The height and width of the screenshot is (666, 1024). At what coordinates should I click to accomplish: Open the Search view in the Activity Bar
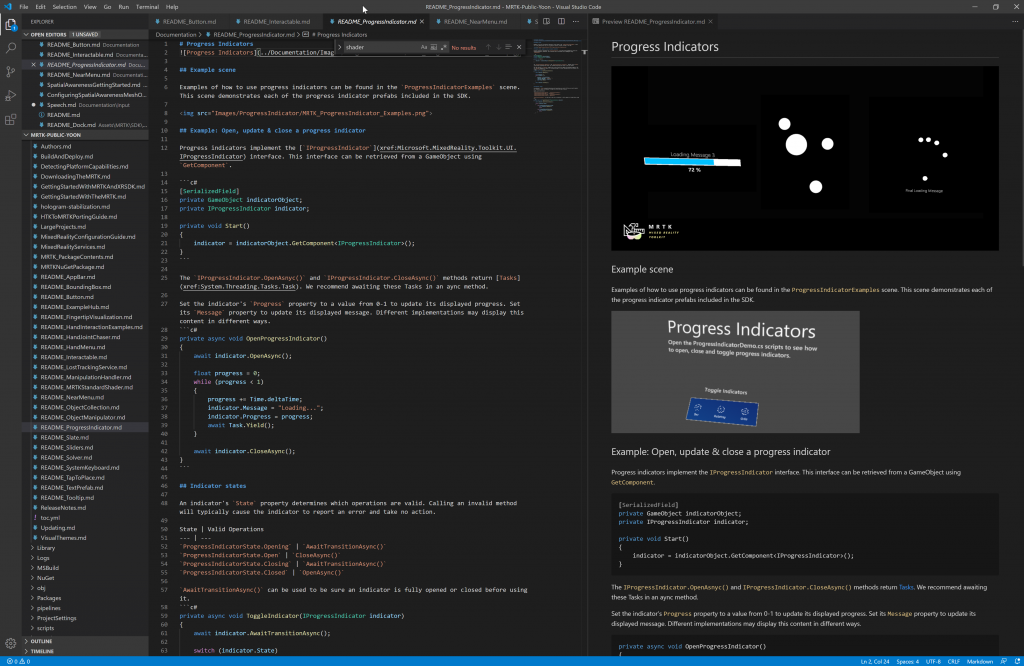pyautogui.click(x=11, y=46)
